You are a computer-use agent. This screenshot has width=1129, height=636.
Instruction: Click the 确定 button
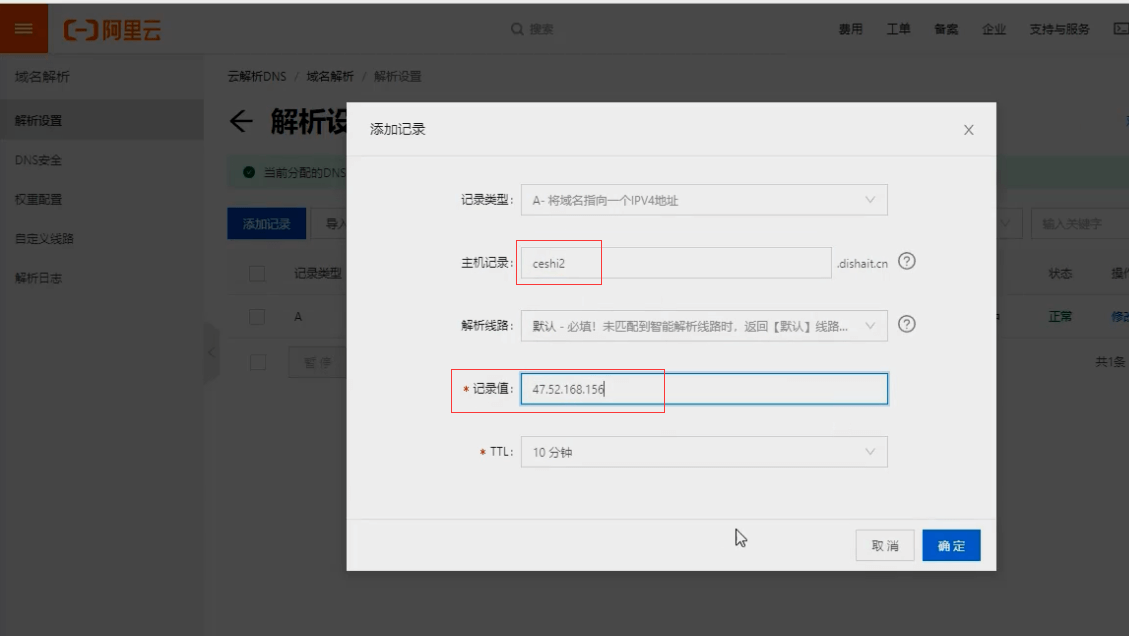[951, 546]
